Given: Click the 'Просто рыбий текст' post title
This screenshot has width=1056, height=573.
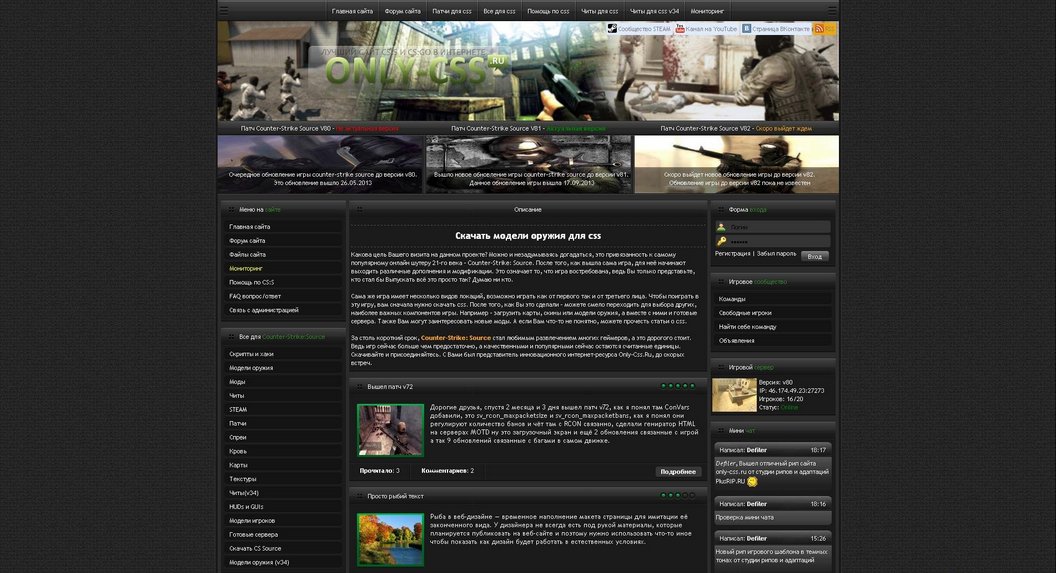Looking at the screenshot, I should pyautogui.click(x=395, y=496).
